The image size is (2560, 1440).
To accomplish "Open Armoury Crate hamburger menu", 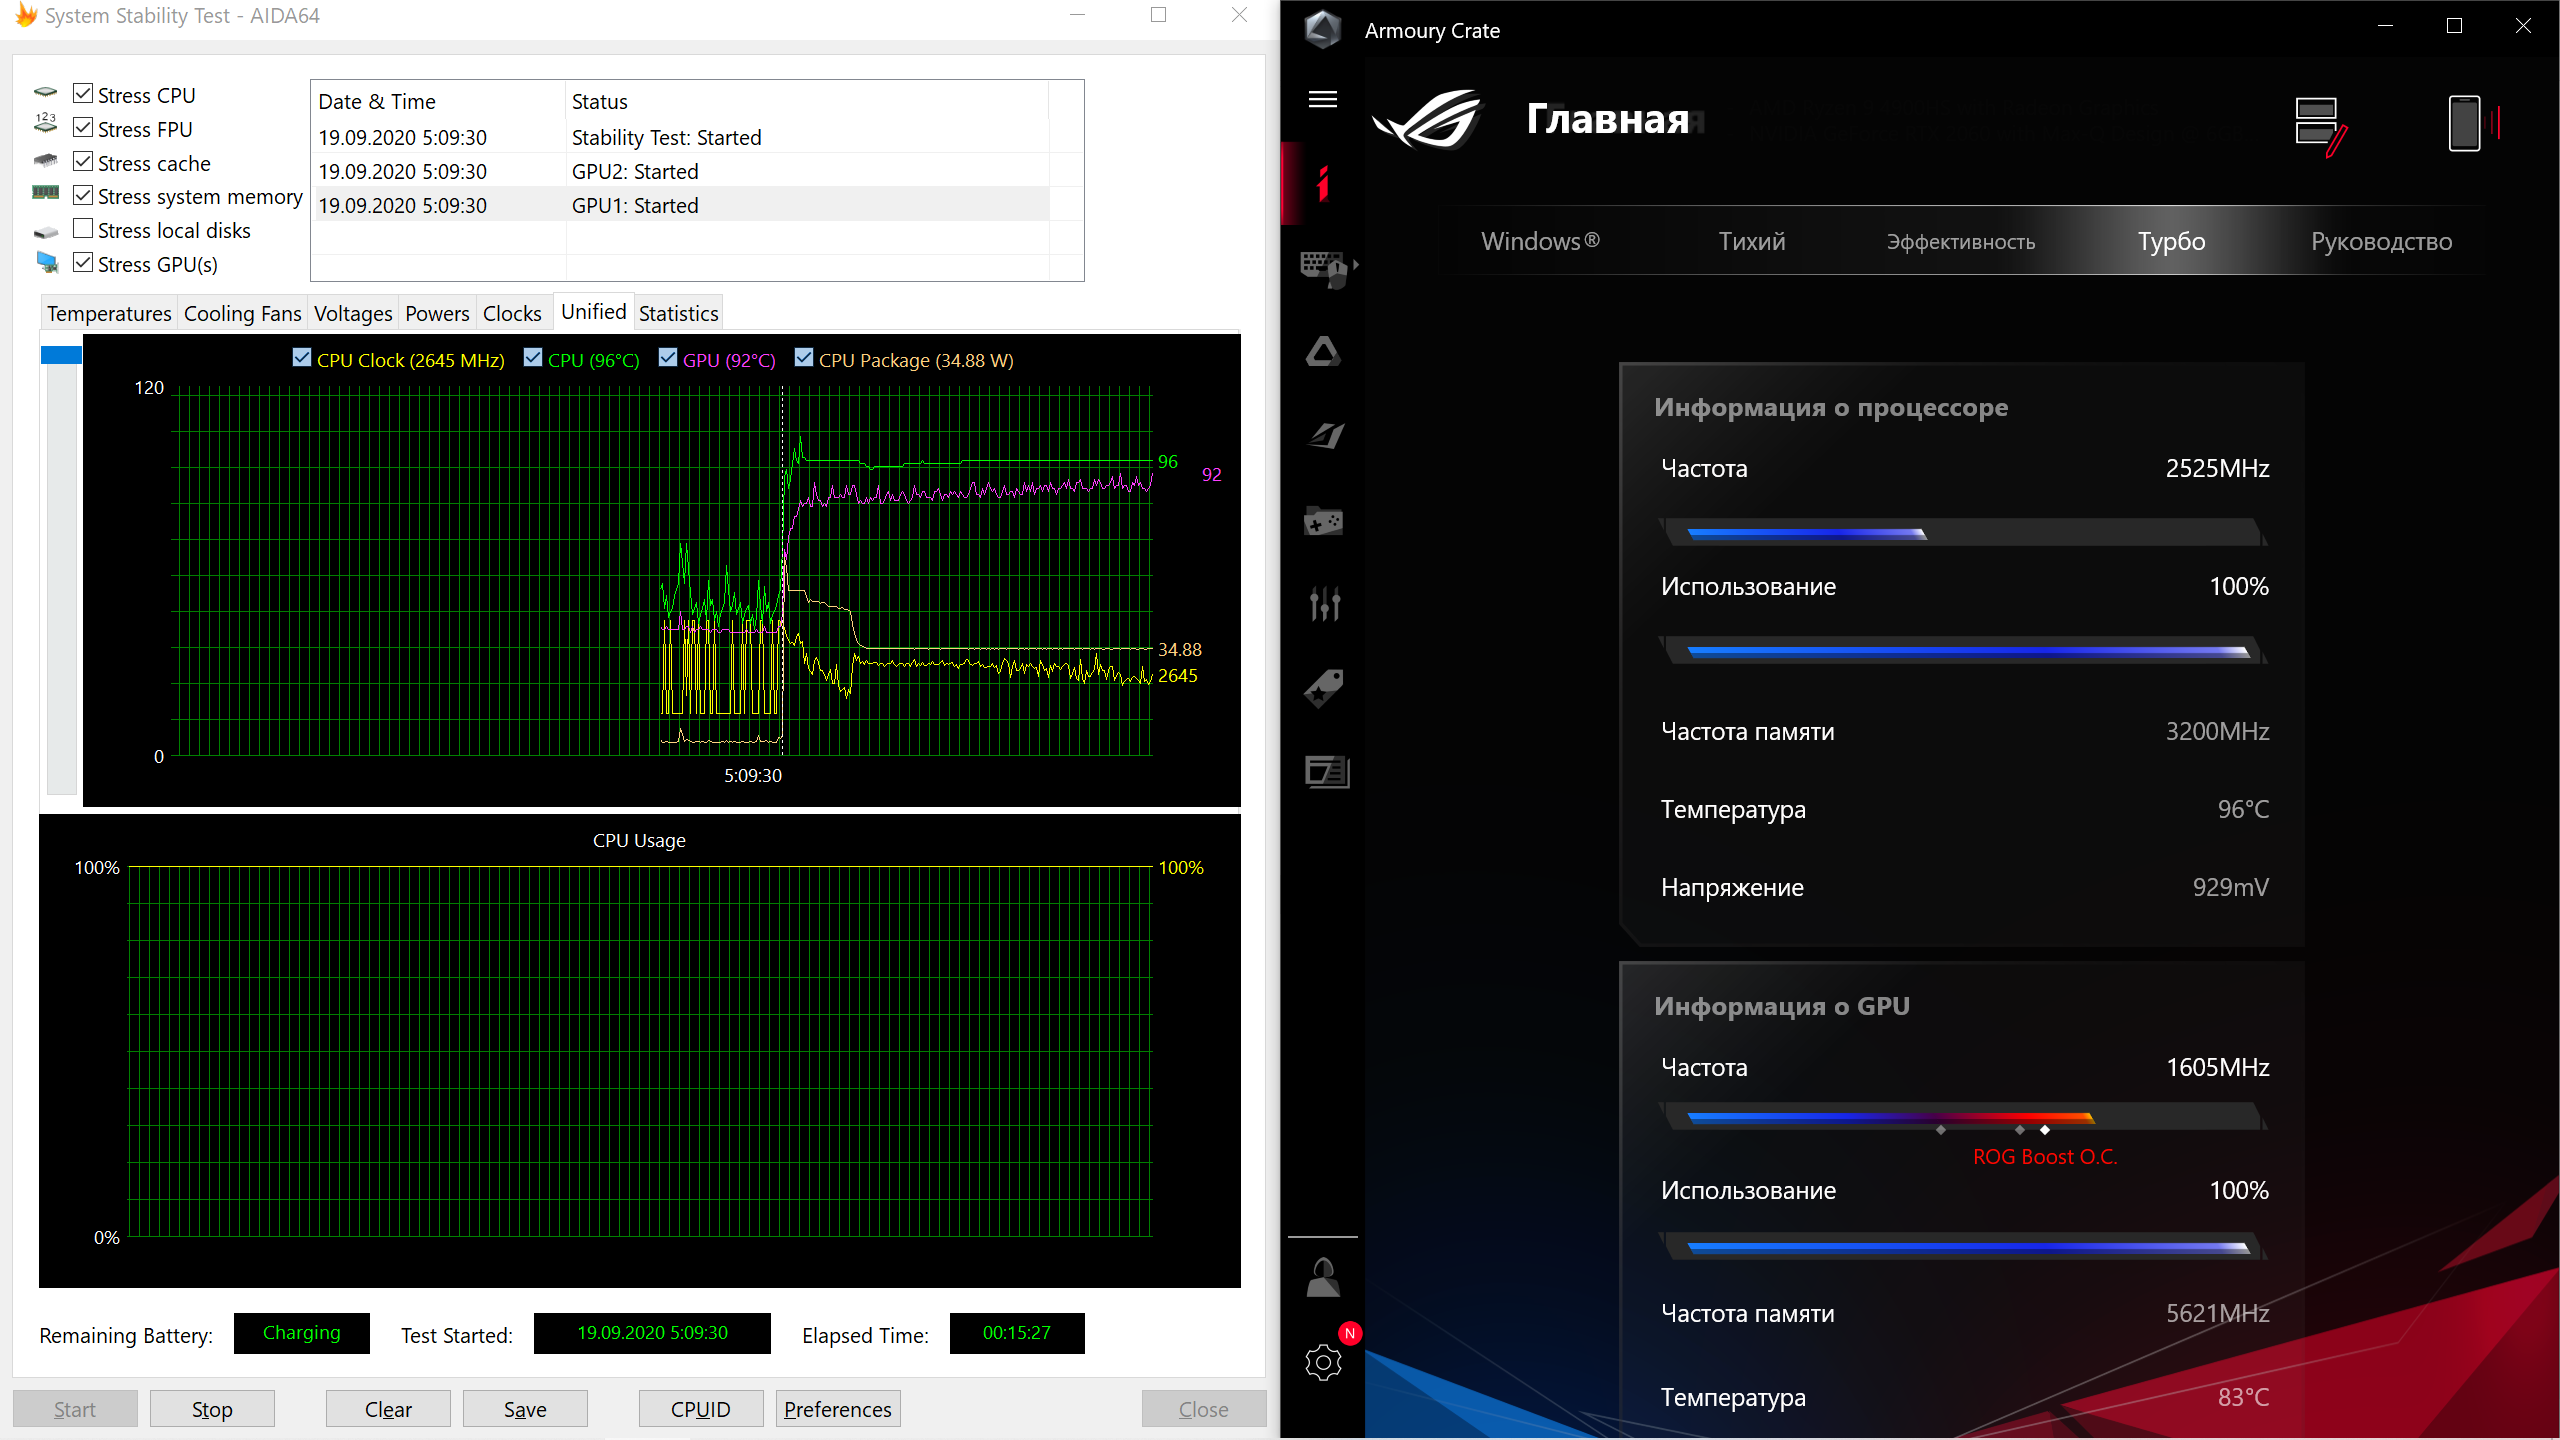I will 1323,99.
